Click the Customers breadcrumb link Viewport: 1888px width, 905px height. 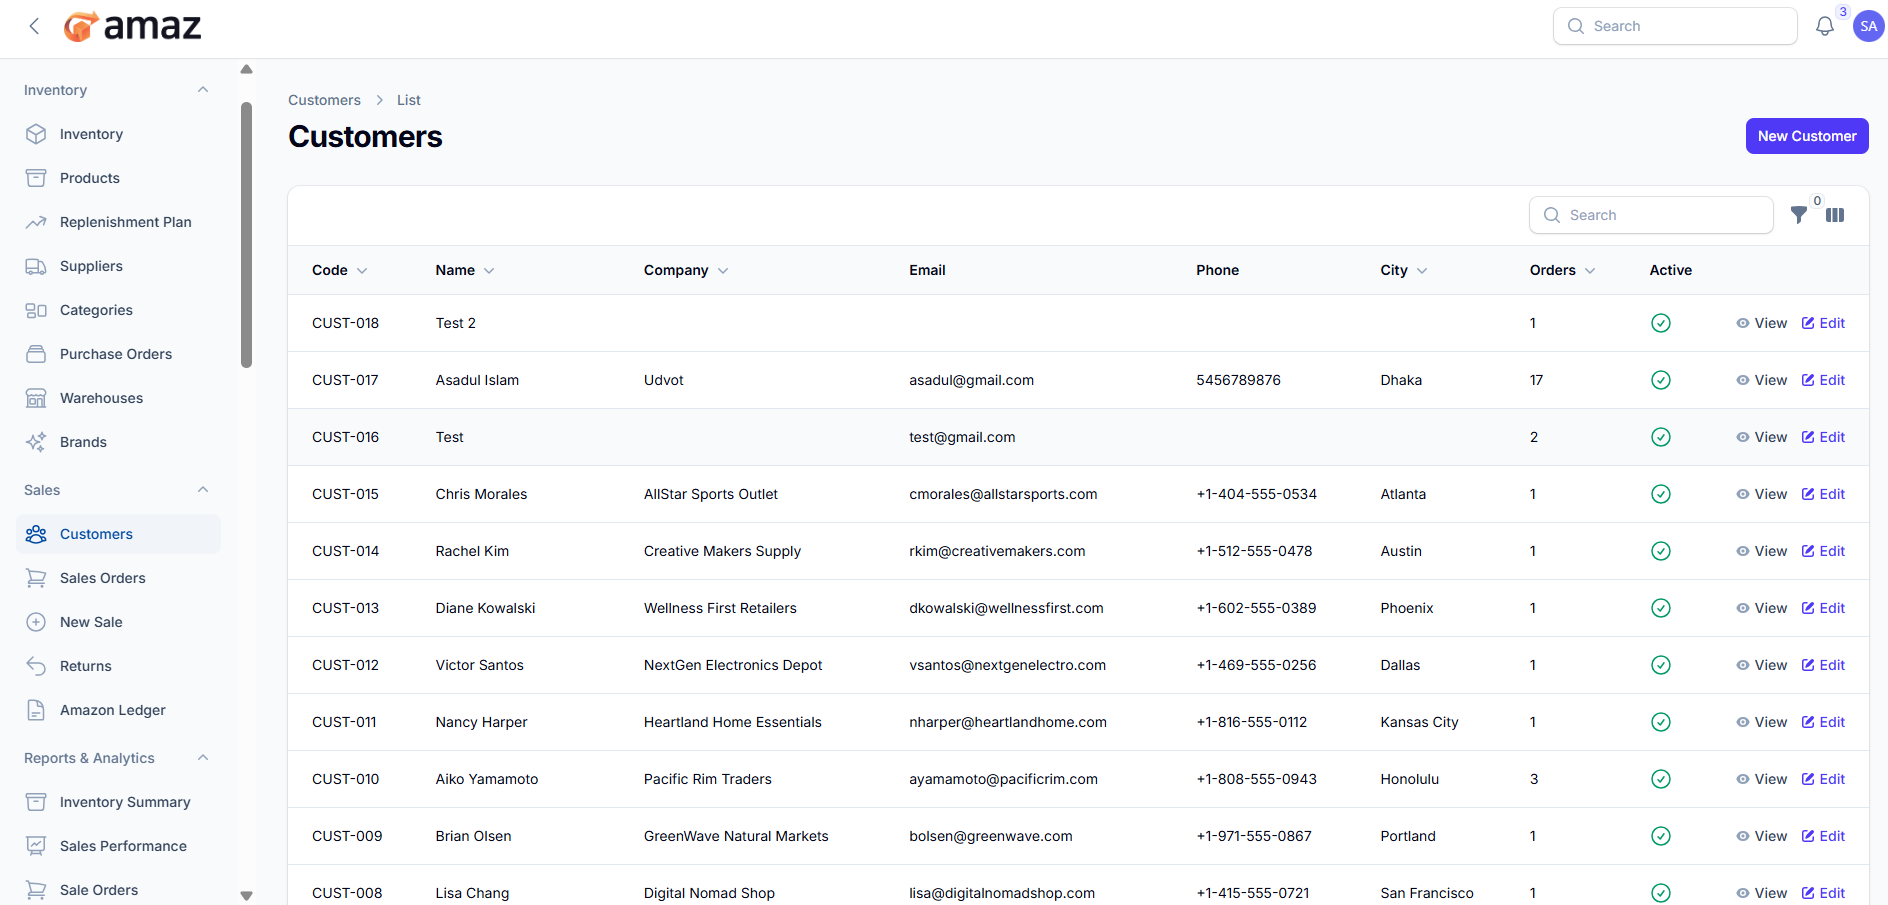tap(324, 100)
